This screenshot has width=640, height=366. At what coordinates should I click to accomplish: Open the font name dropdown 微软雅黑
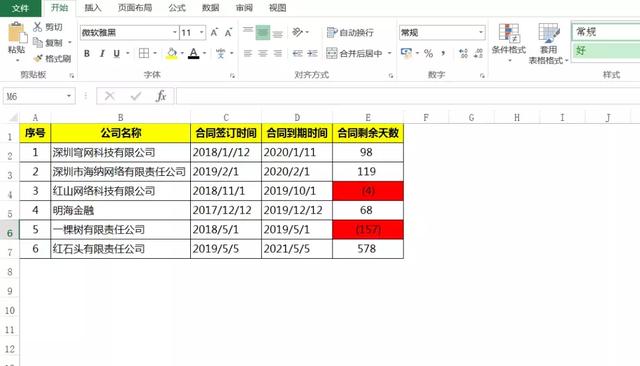click(x=175, y=32)
